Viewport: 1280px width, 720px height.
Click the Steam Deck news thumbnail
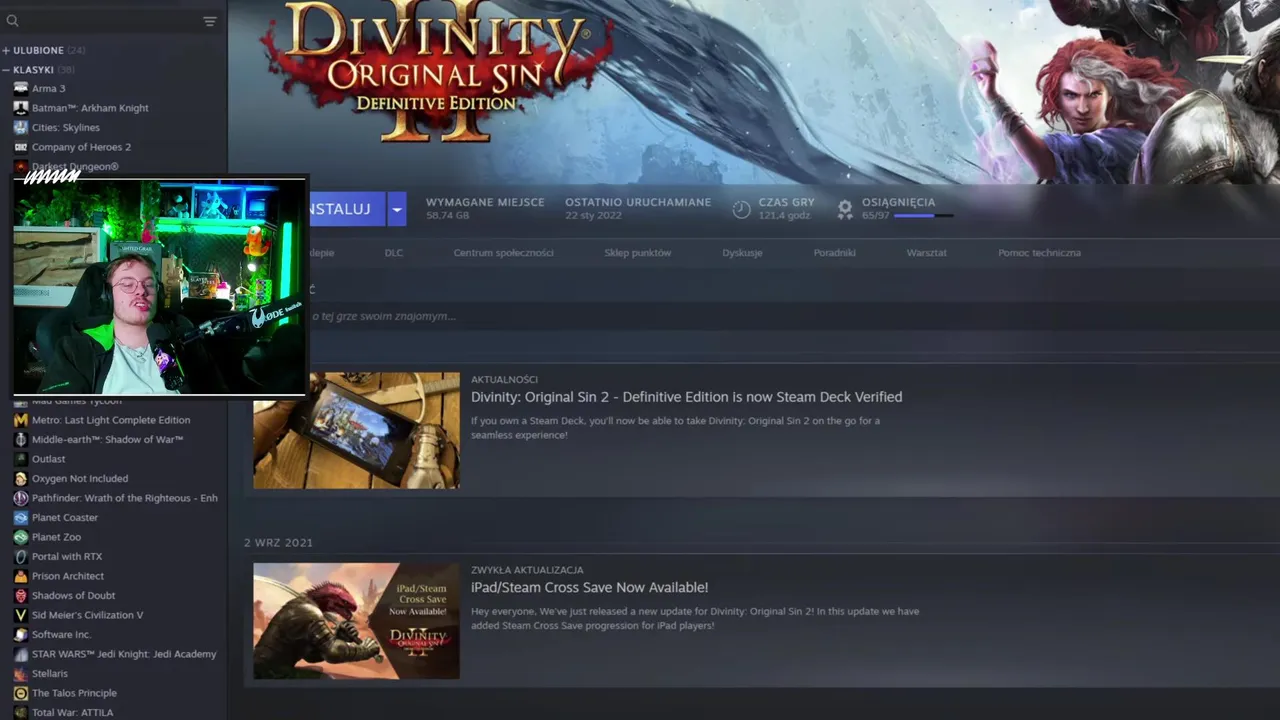click(x=356, y=430)
